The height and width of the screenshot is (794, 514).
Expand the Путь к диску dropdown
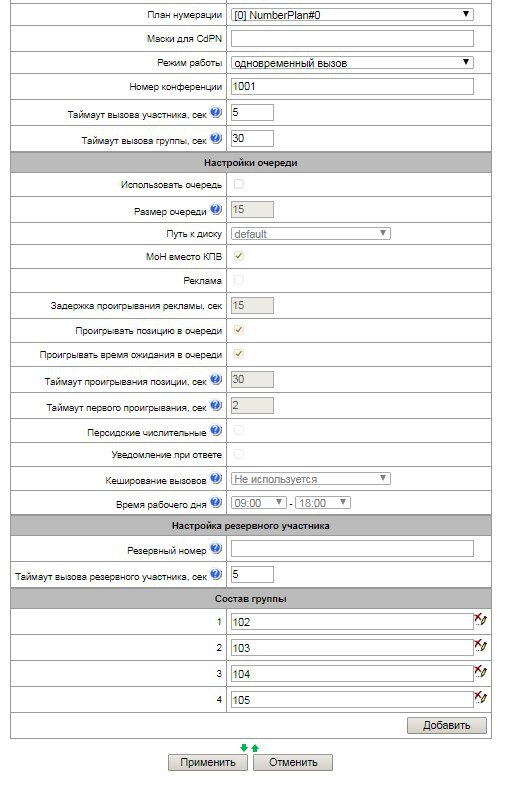coord(310,233)
